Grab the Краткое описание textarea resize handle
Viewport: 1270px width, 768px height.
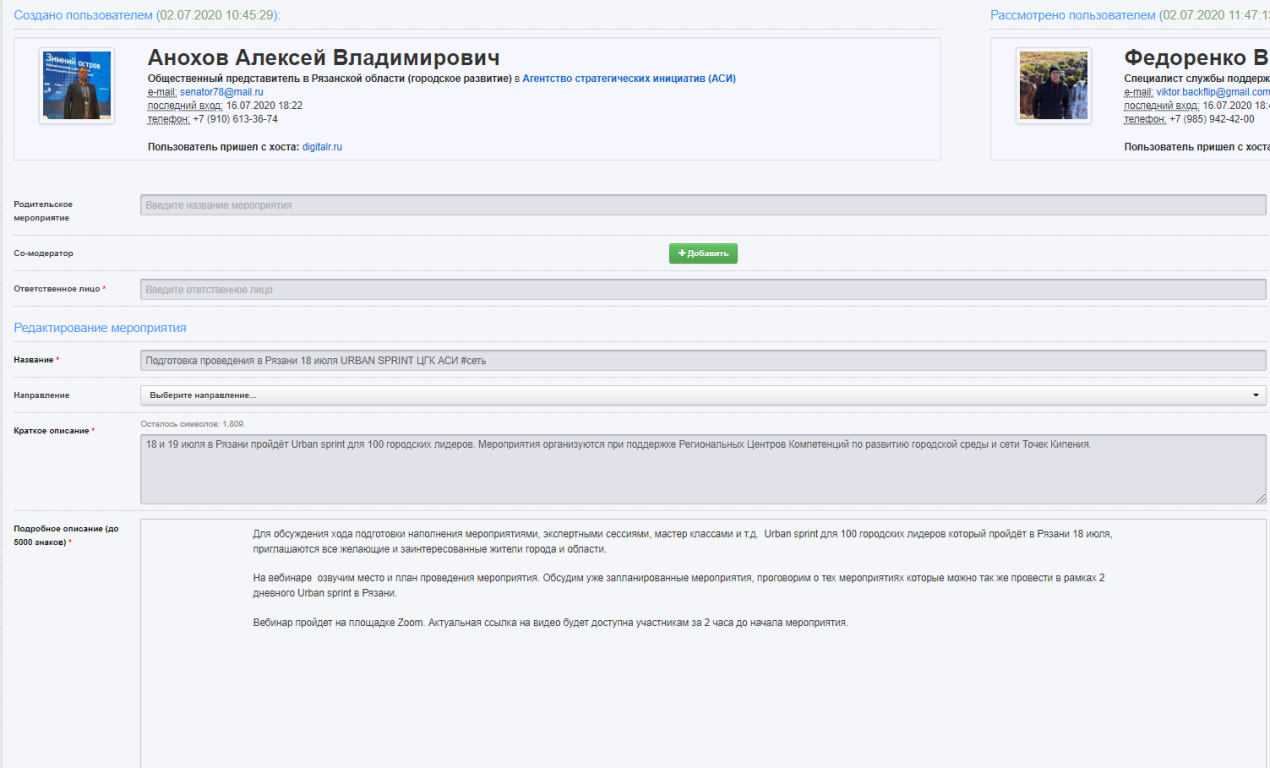[1260, 498]
